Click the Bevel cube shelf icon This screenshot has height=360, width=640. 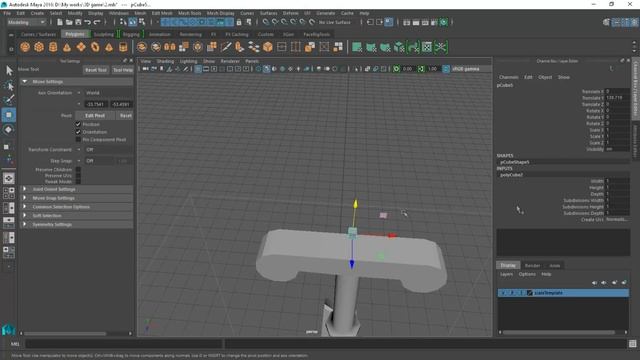[268, 47]
